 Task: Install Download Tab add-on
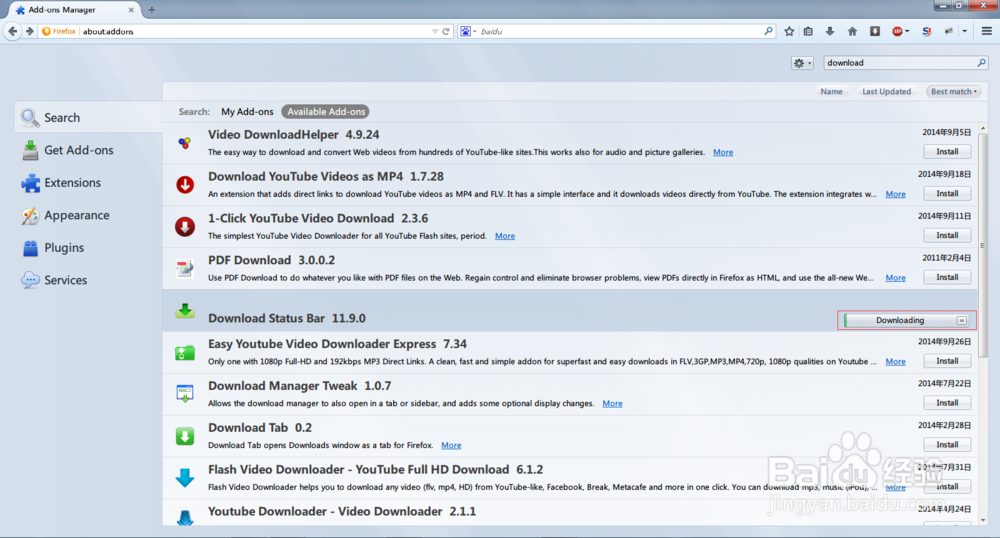pyautogui.click(x=947, y=444)
